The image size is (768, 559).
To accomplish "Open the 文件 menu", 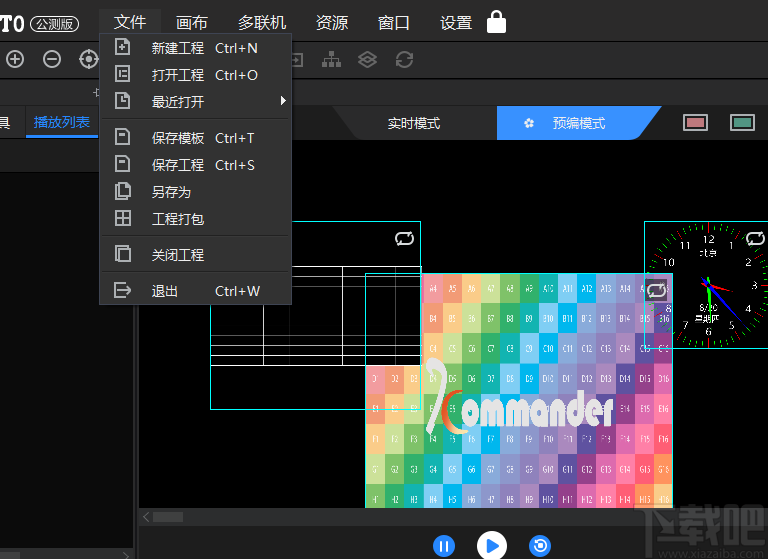I will pyautogui.click(x=130, y=22).
